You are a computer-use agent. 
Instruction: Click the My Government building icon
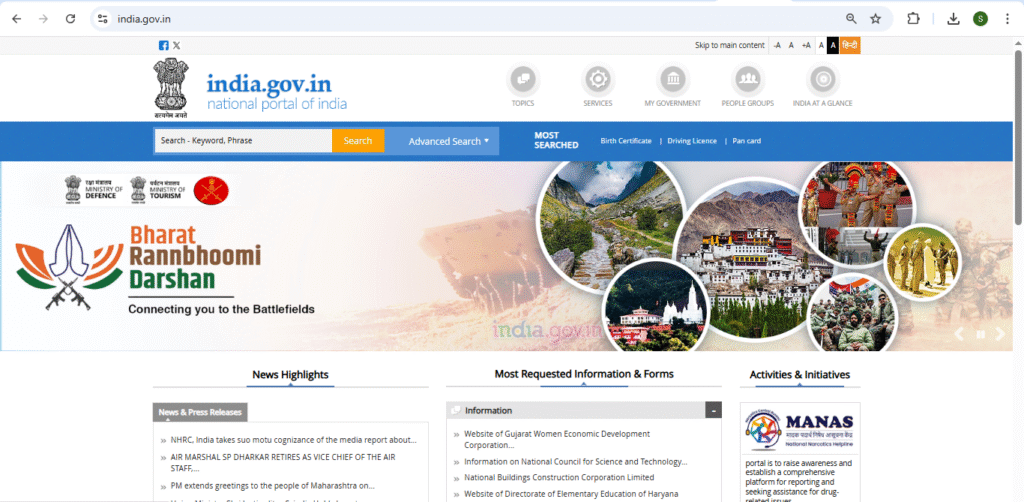coord(673,80)
